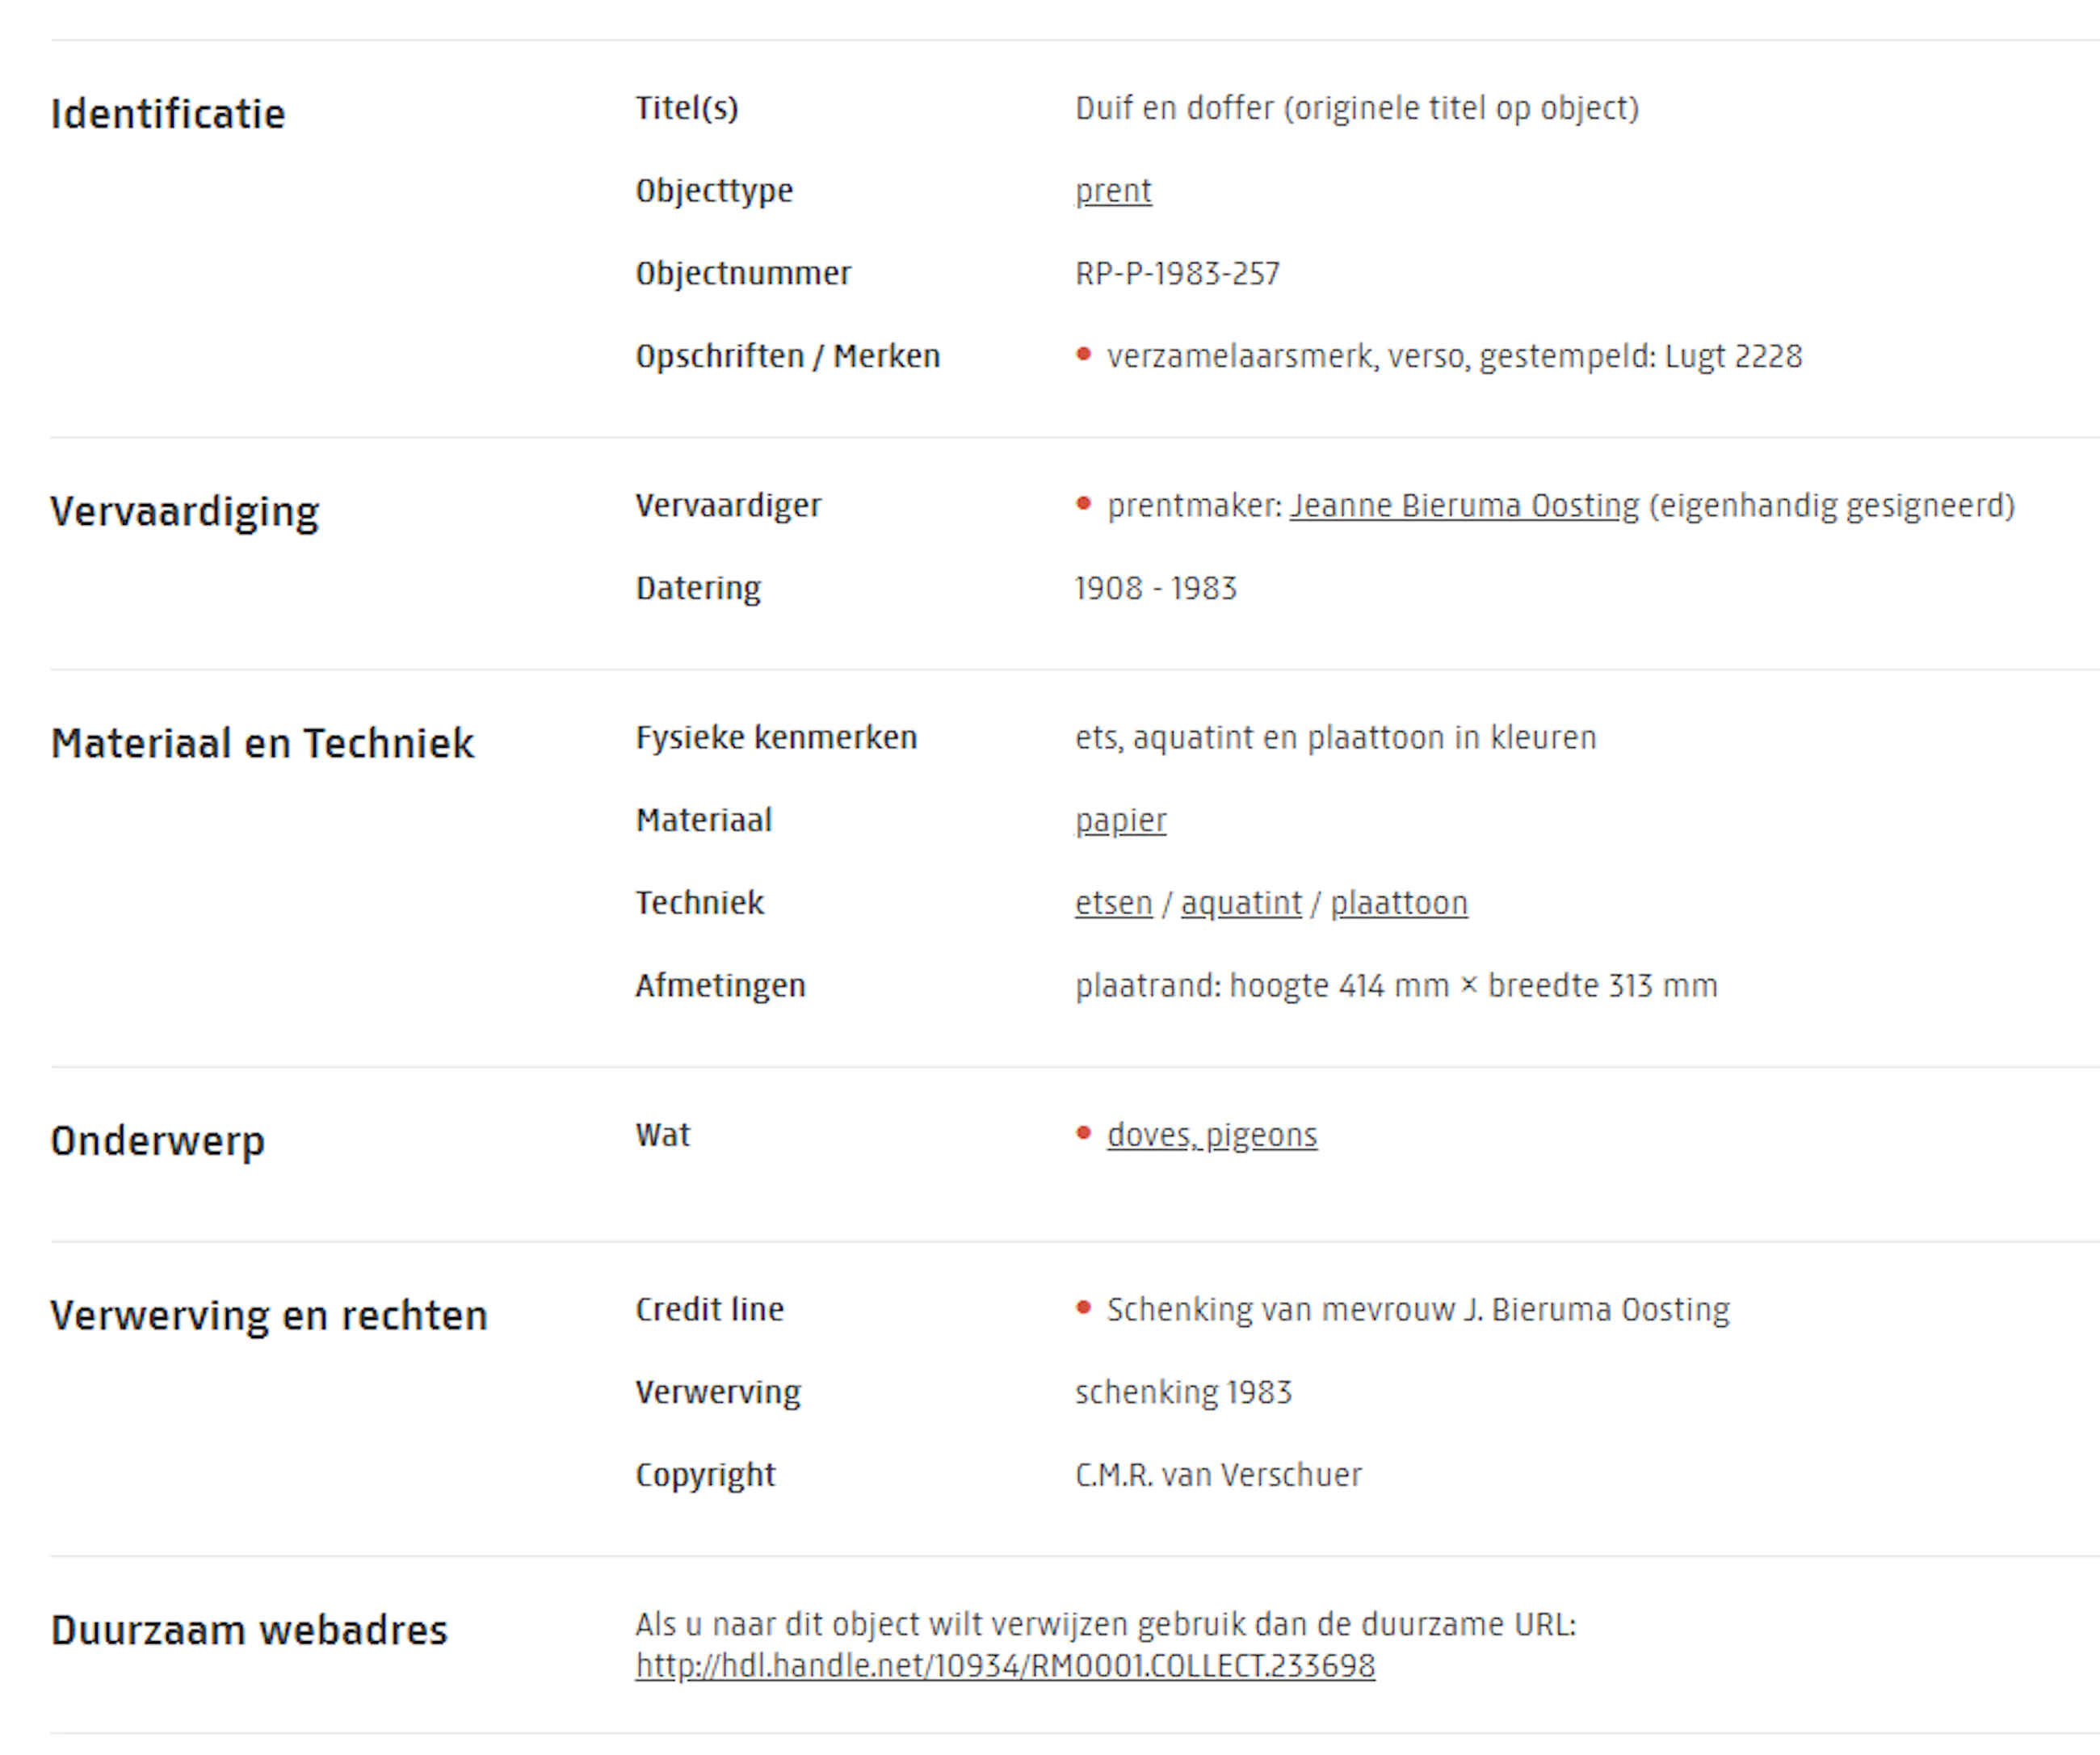Click the 'Duurzaam webadres' heading
The image size is (2100, 1755).
pos(249,1630)
